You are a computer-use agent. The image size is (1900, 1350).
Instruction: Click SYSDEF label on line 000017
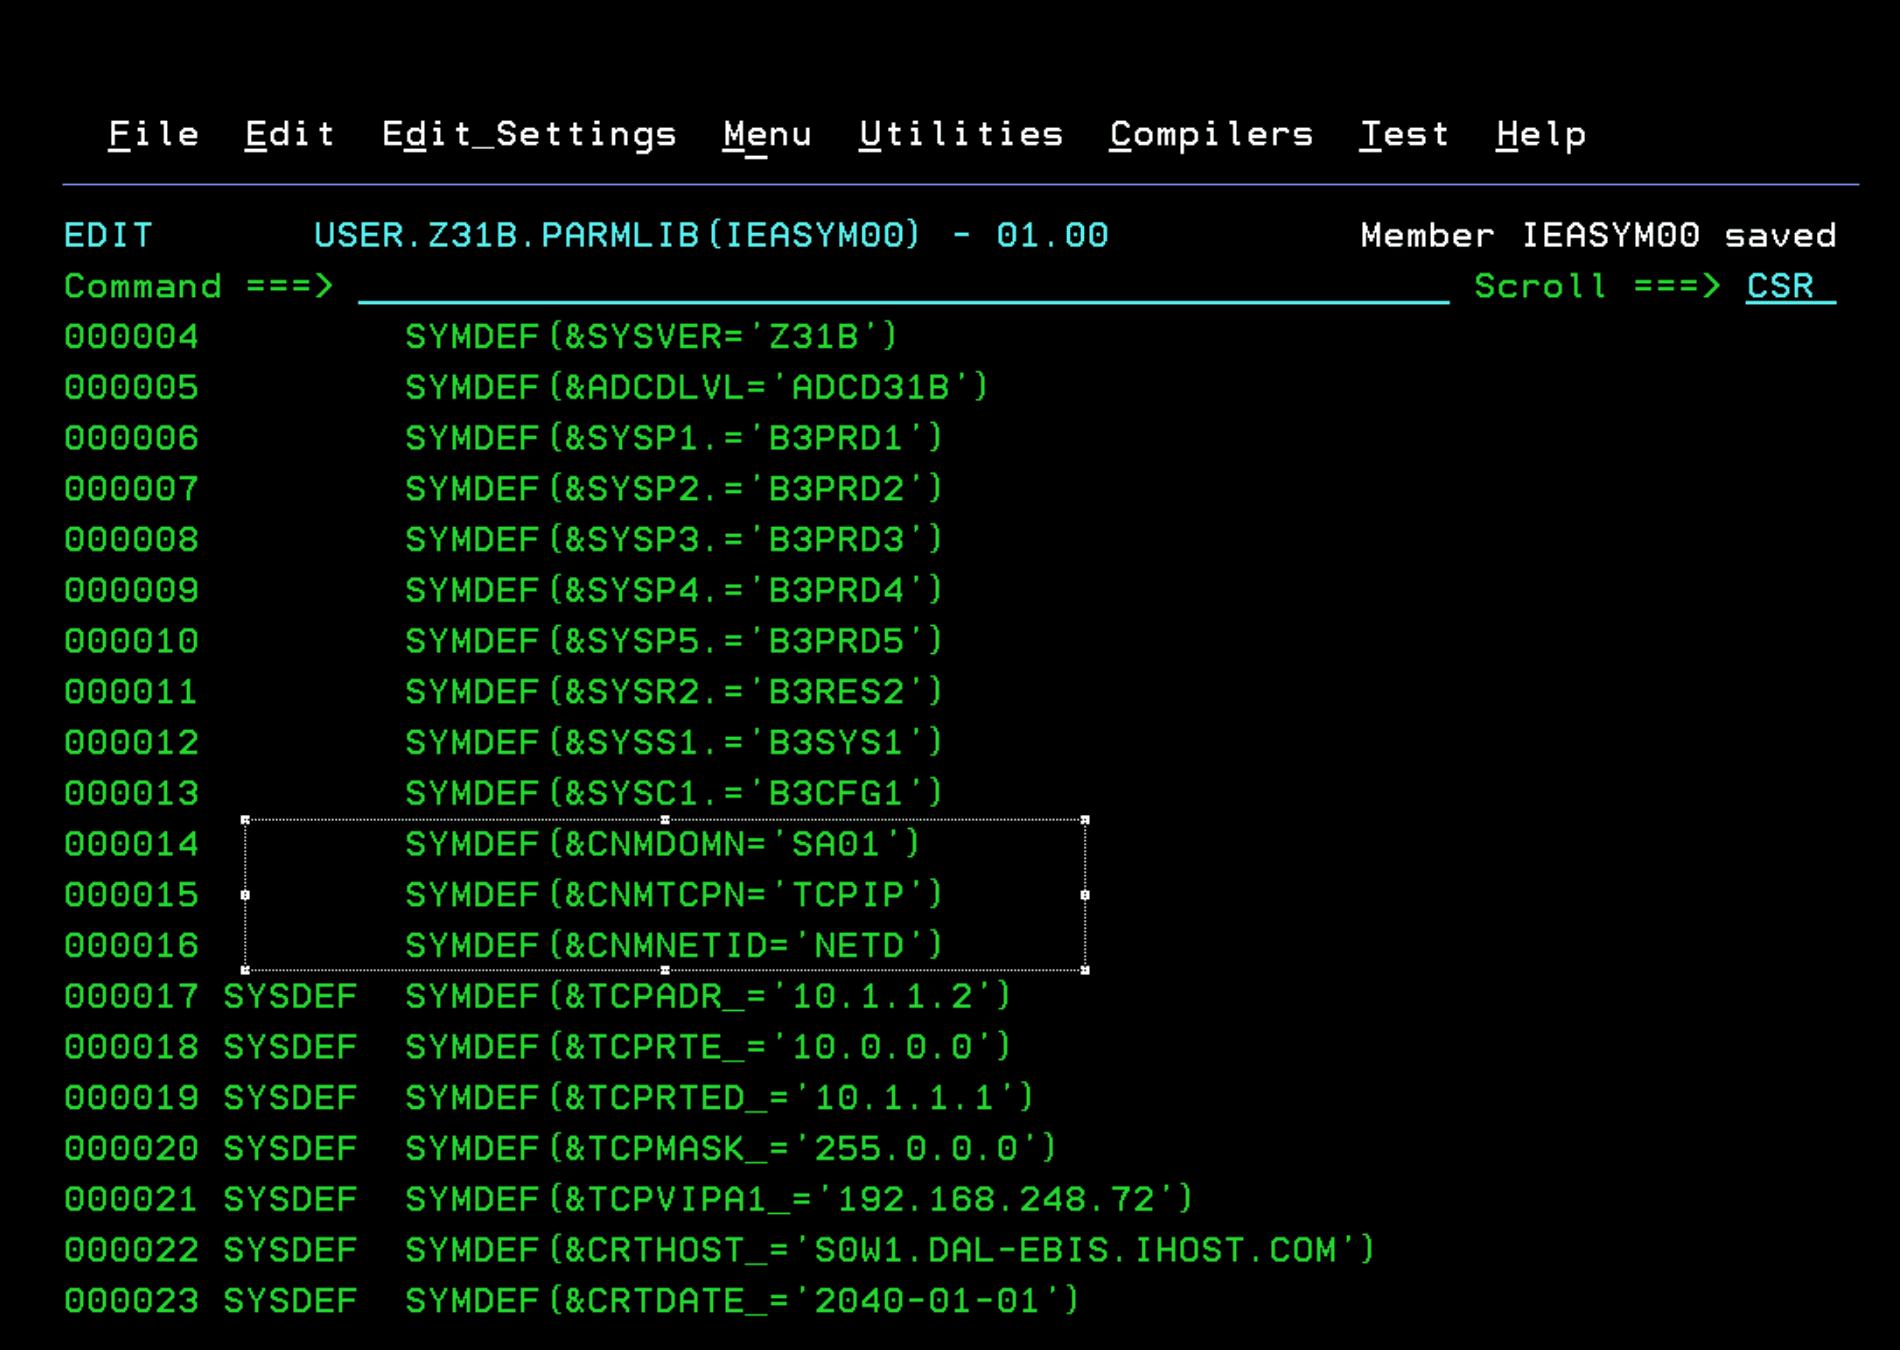[289, 996]
